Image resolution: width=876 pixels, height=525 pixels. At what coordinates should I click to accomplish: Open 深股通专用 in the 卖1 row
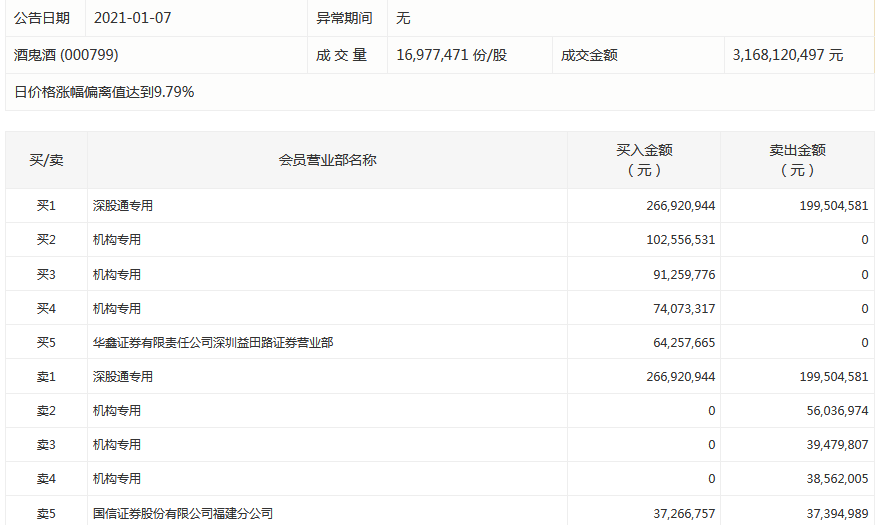click(x=123, y=377)
